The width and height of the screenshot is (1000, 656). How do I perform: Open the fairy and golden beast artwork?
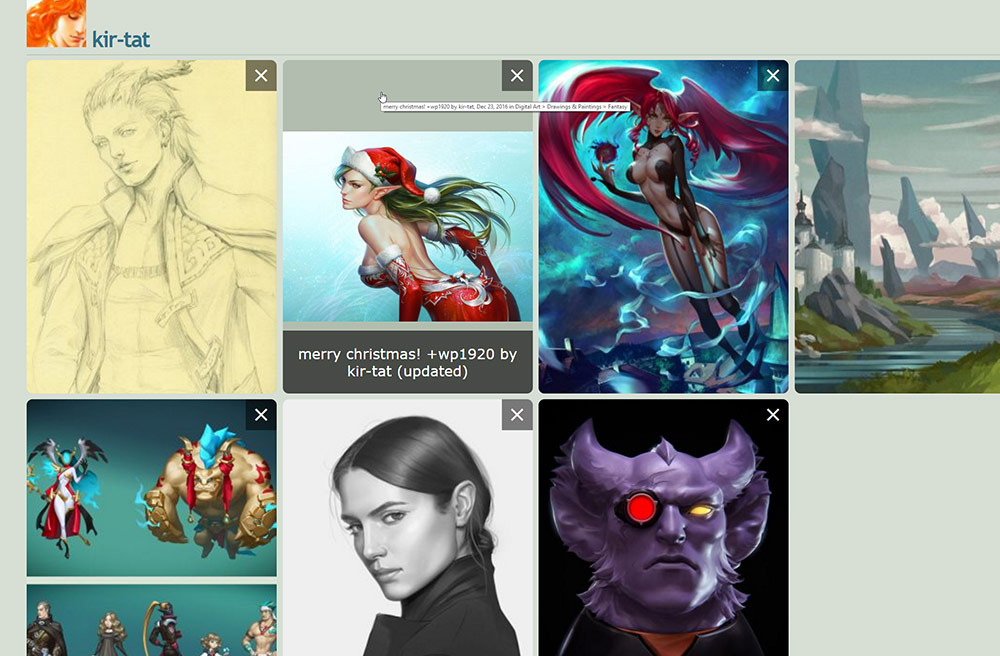[152, 488]
